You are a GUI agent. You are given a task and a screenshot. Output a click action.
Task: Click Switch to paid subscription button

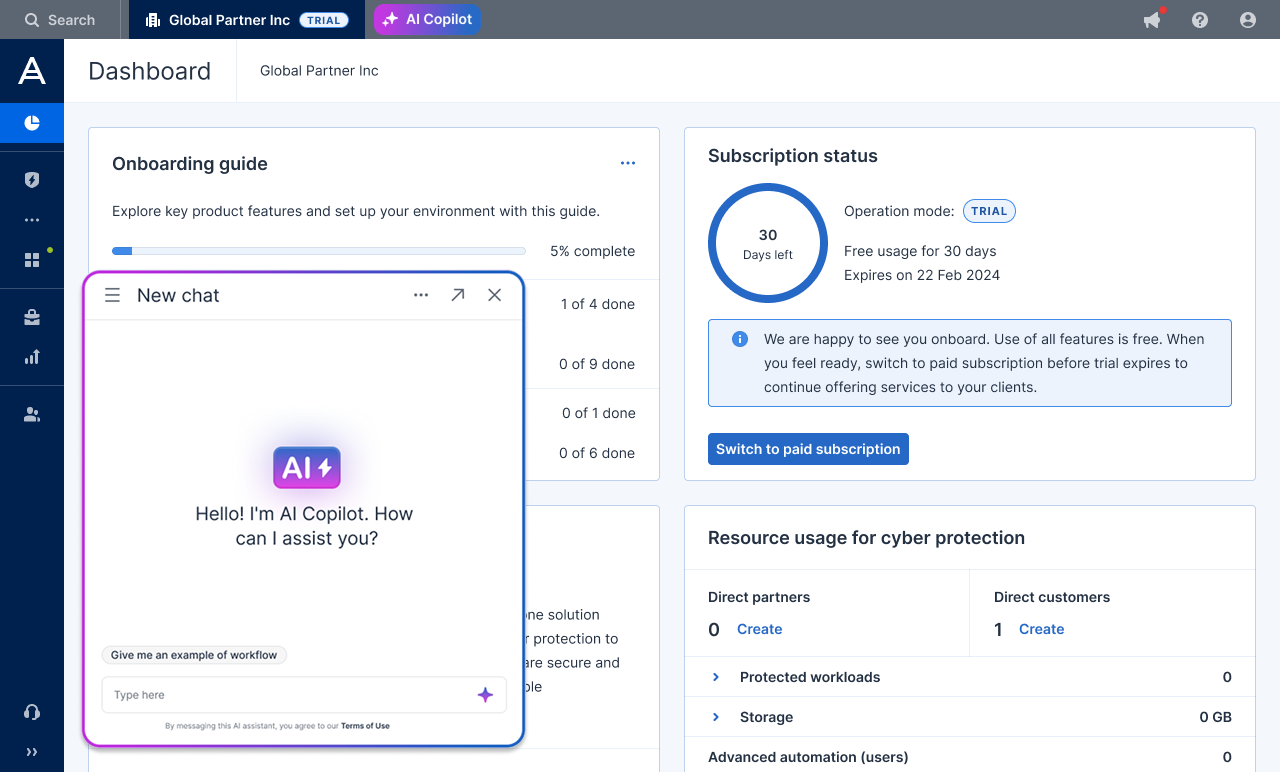tap(808, 449)
